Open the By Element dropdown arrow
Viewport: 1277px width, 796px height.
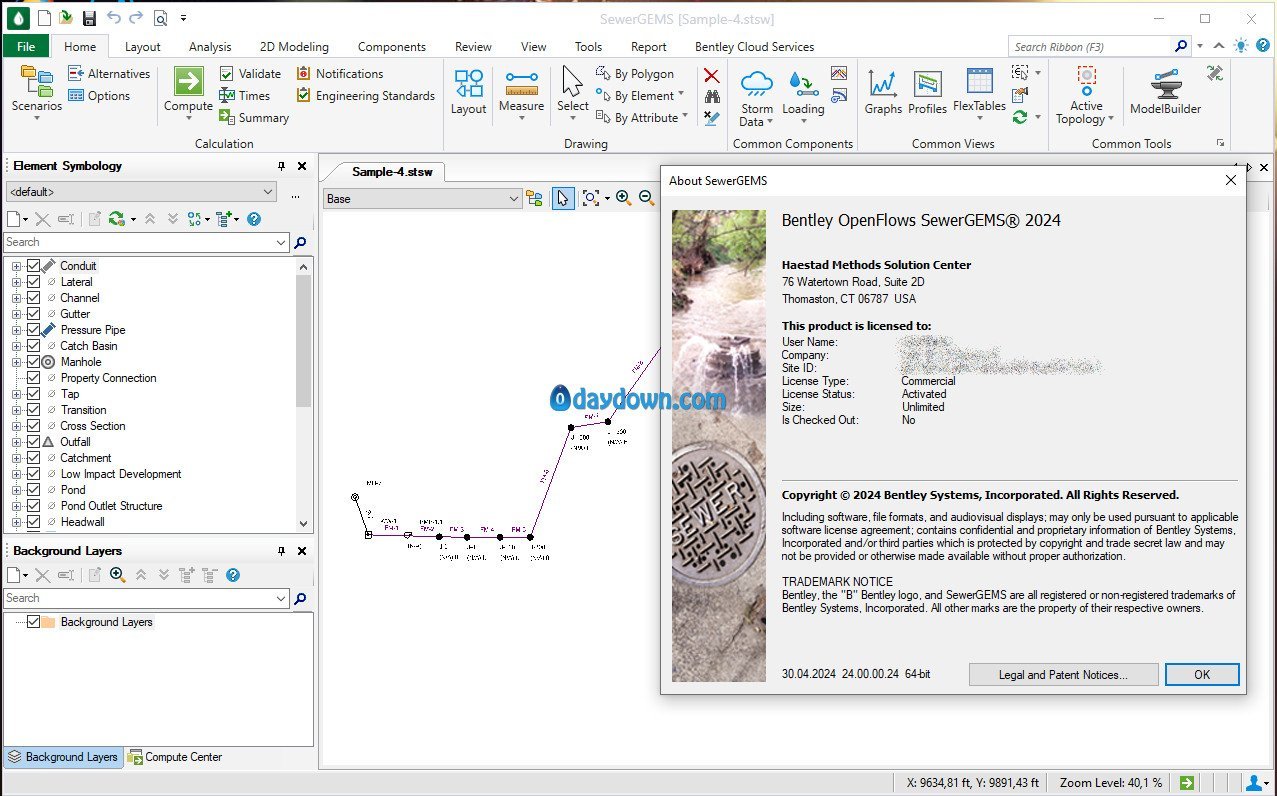681,95
